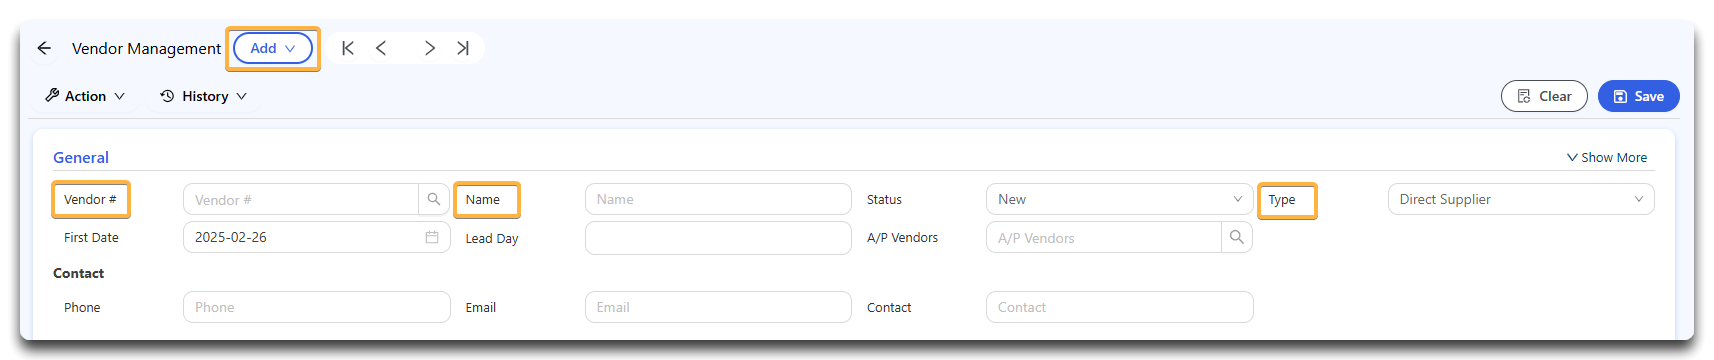Click the Clear button
Screen dimensions: 1714x360
[x=1544, y=96]
